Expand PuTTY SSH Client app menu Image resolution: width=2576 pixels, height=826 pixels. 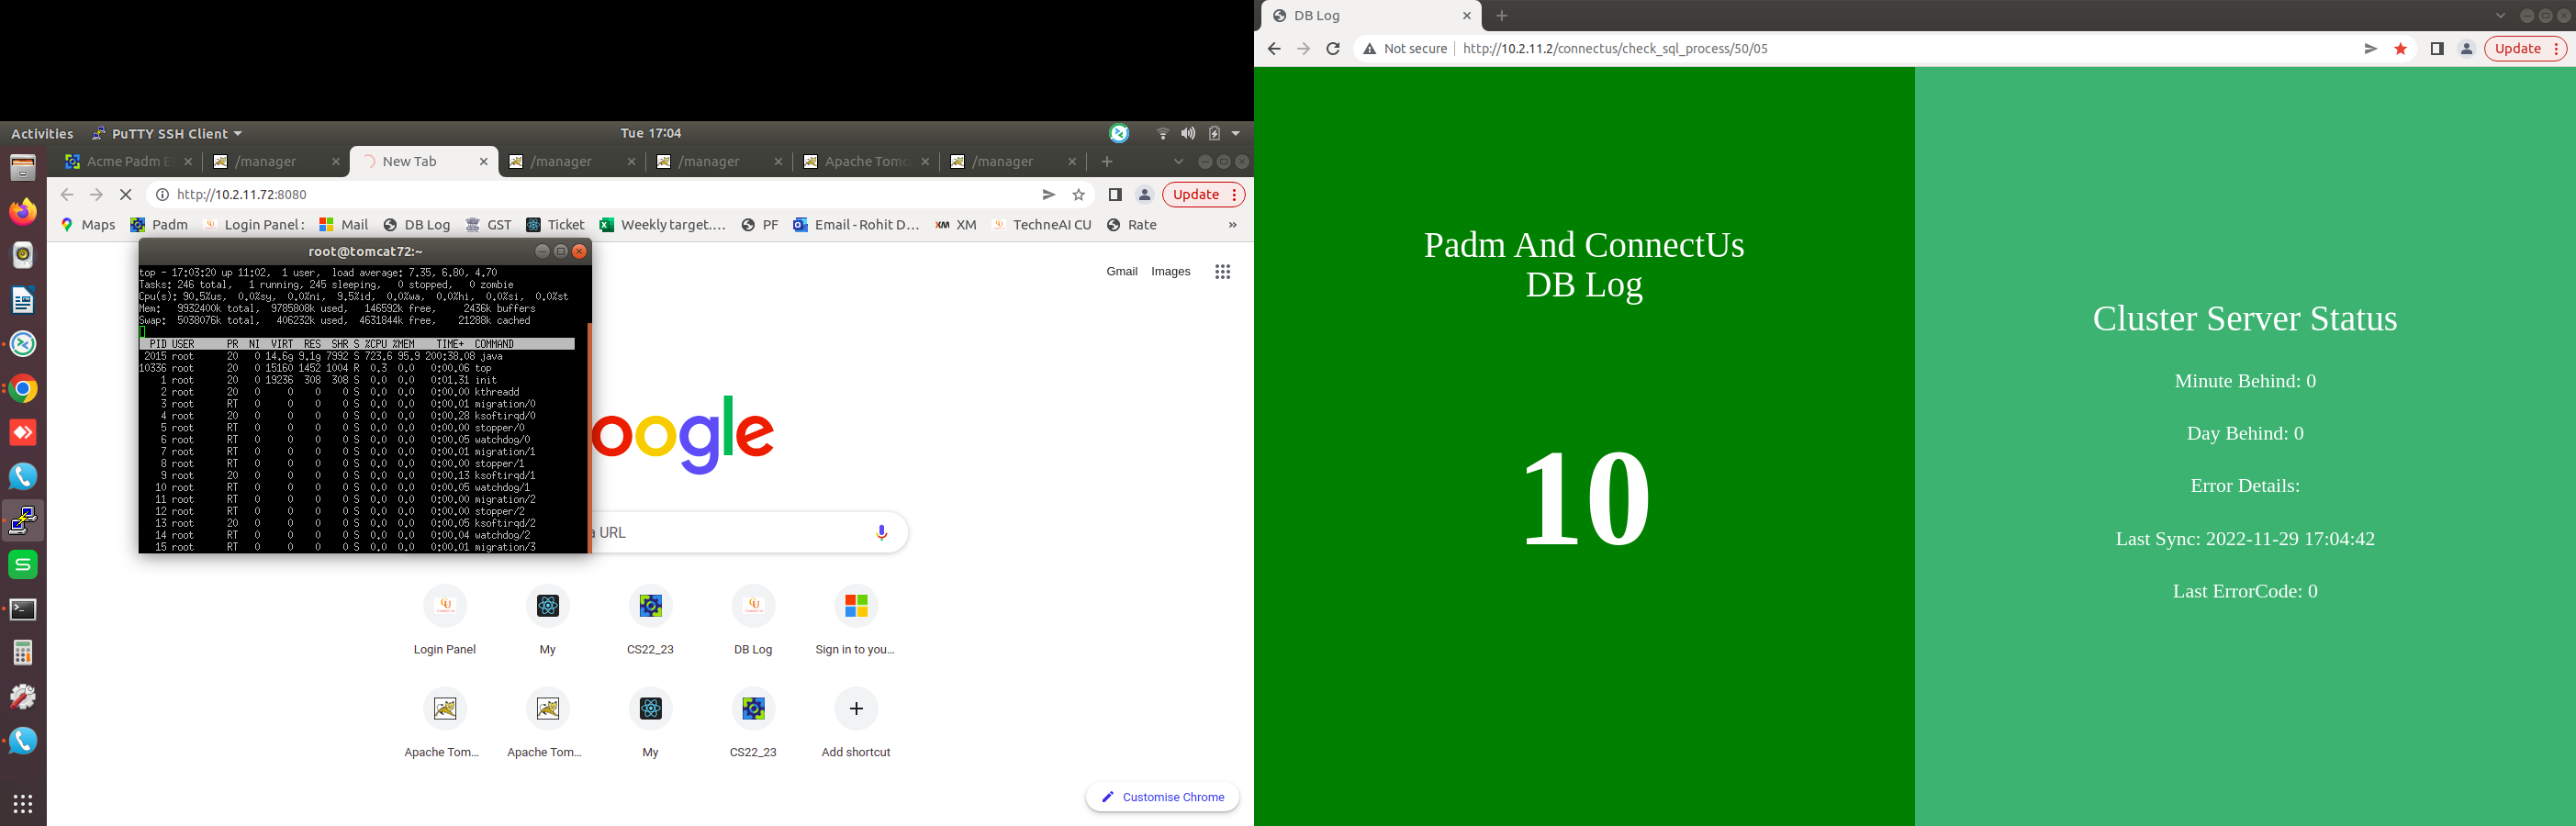[x=167, y=133]
